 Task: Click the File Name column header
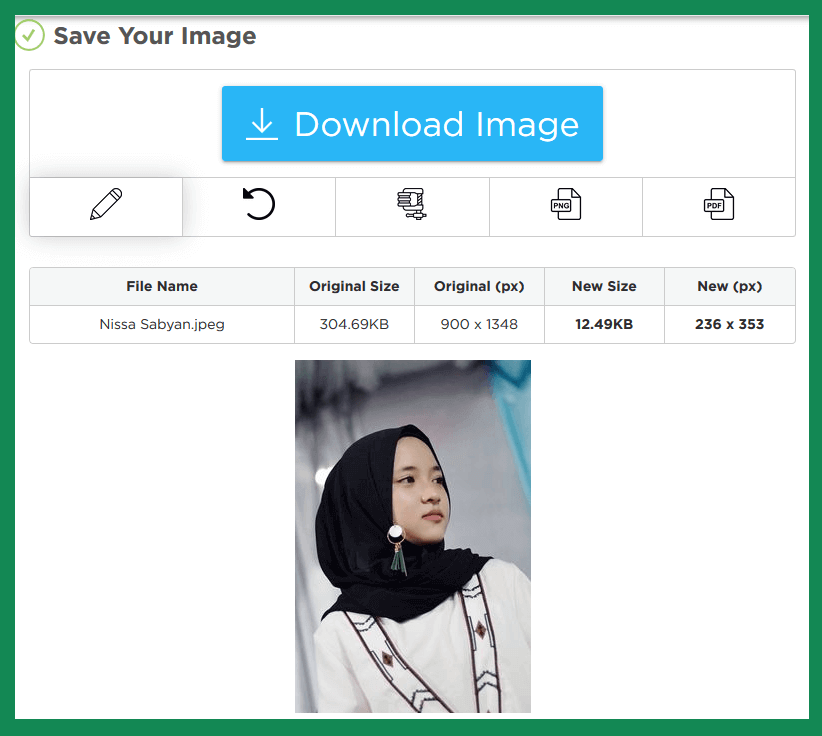tap(161, 286)
